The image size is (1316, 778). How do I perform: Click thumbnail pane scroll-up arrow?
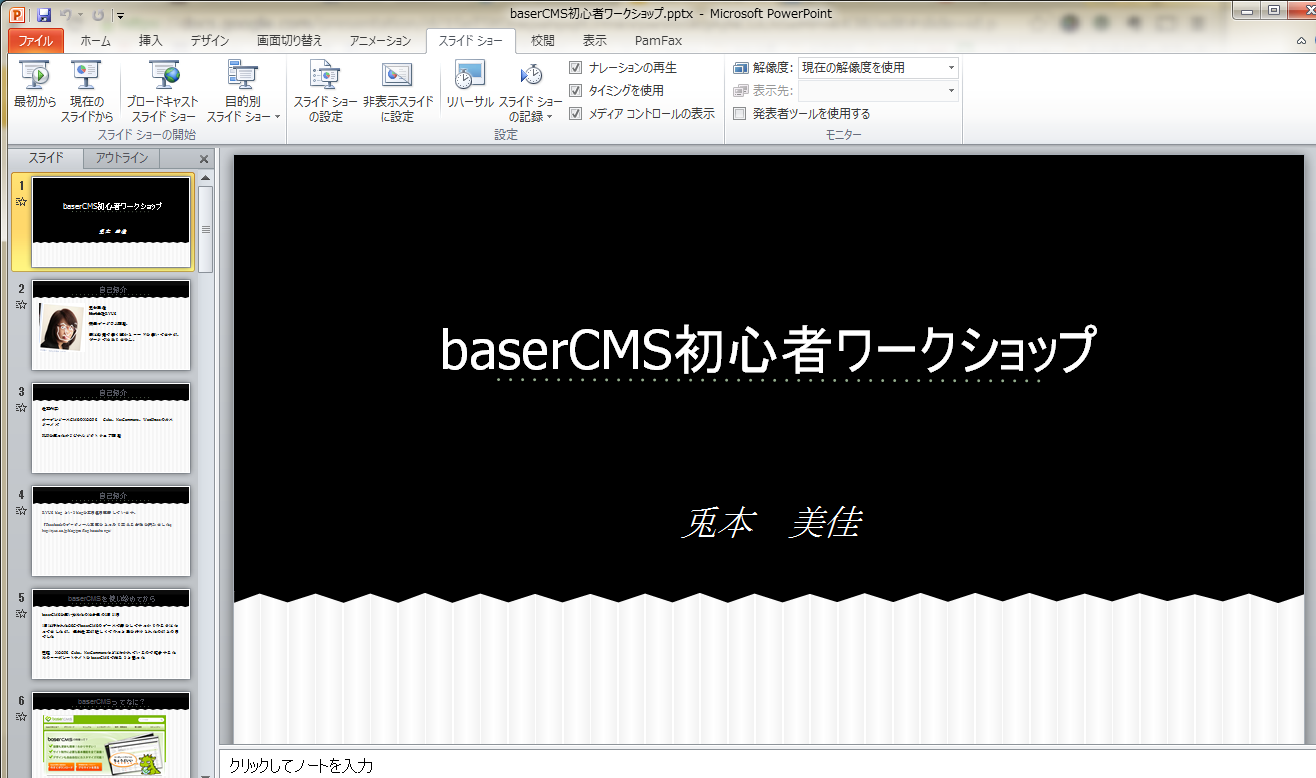pyautogui.click(x=206, y=178)
